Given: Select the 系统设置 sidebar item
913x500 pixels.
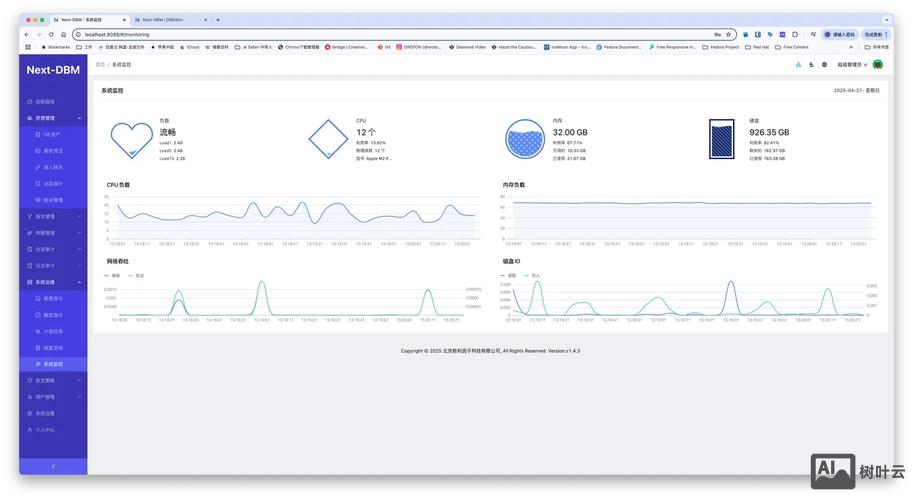Looking at the screenshot, I should pos(45,413).
